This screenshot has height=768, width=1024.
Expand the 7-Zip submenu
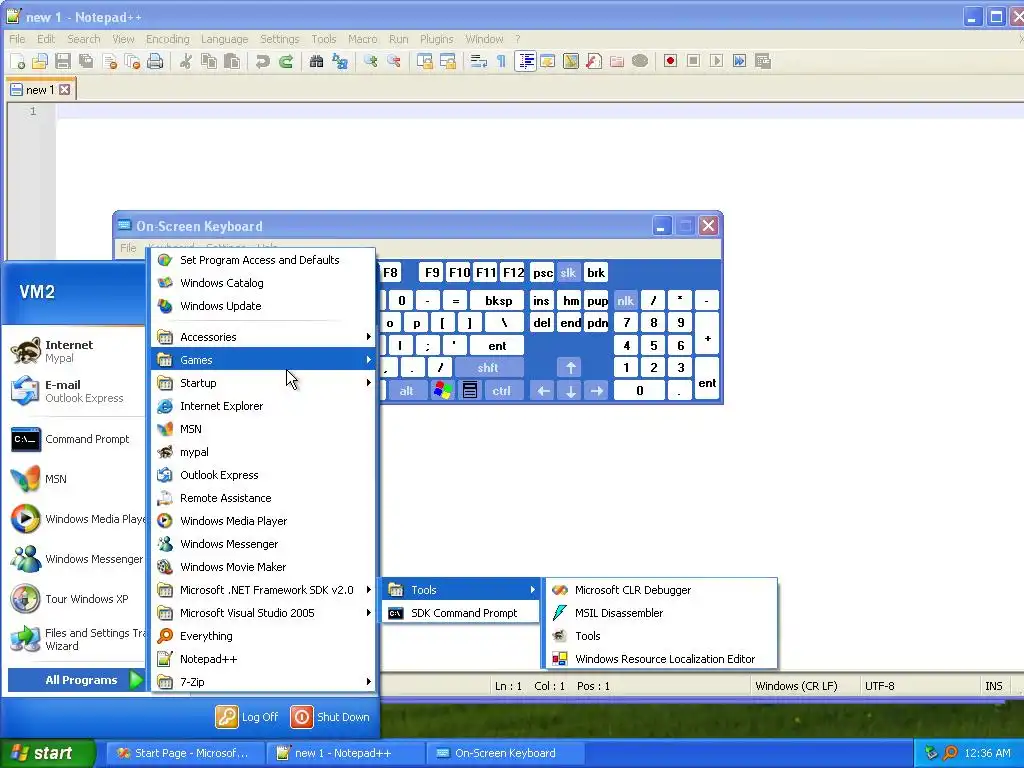point(264,682)
